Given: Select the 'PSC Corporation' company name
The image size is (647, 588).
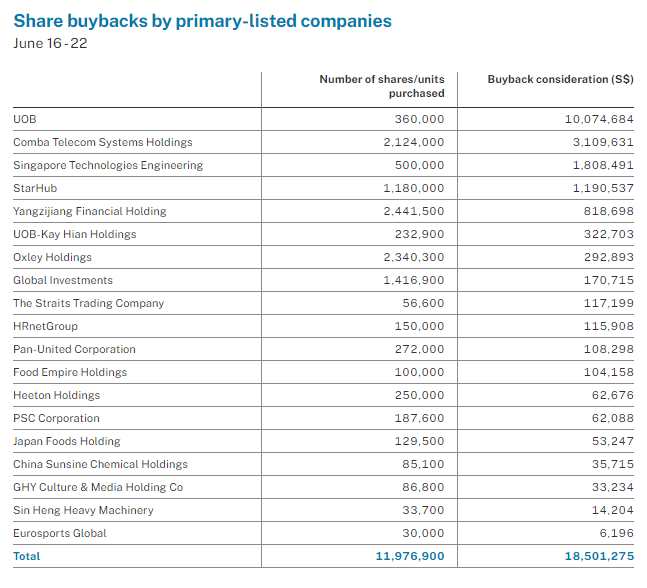Looking at the screenshot, I should coord(56,418).
